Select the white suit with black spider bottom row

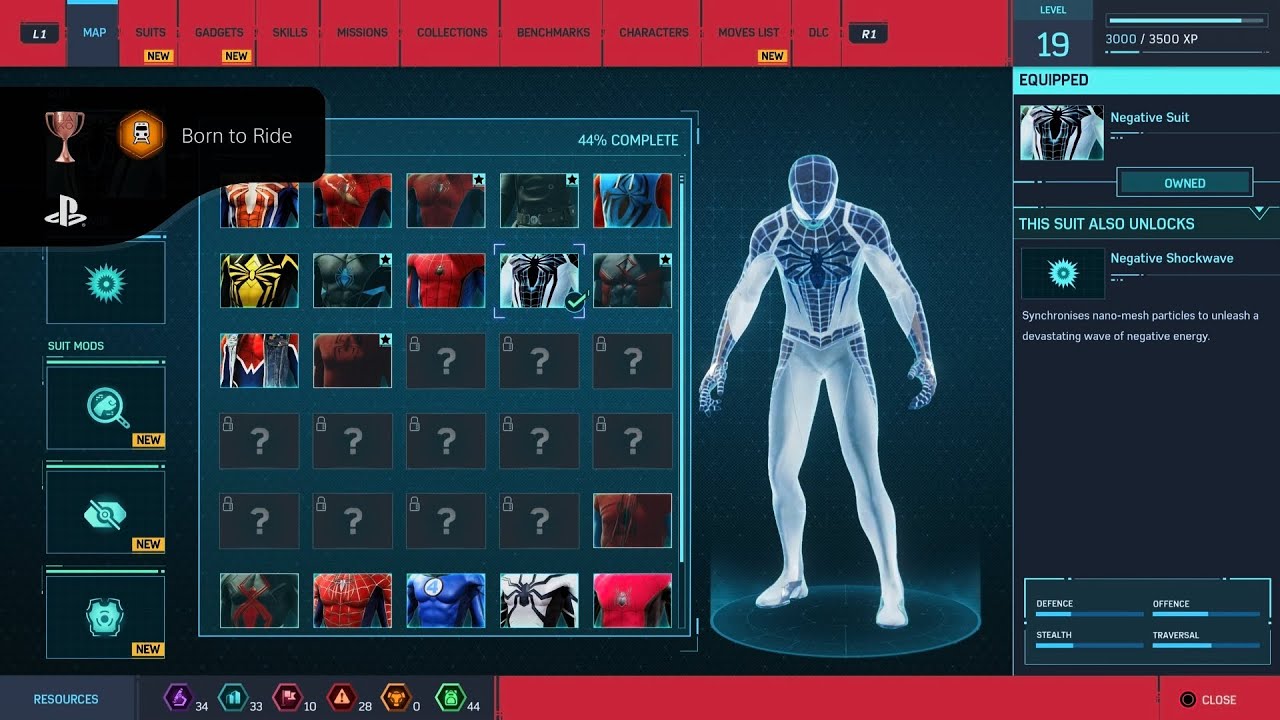click(539, 600)
